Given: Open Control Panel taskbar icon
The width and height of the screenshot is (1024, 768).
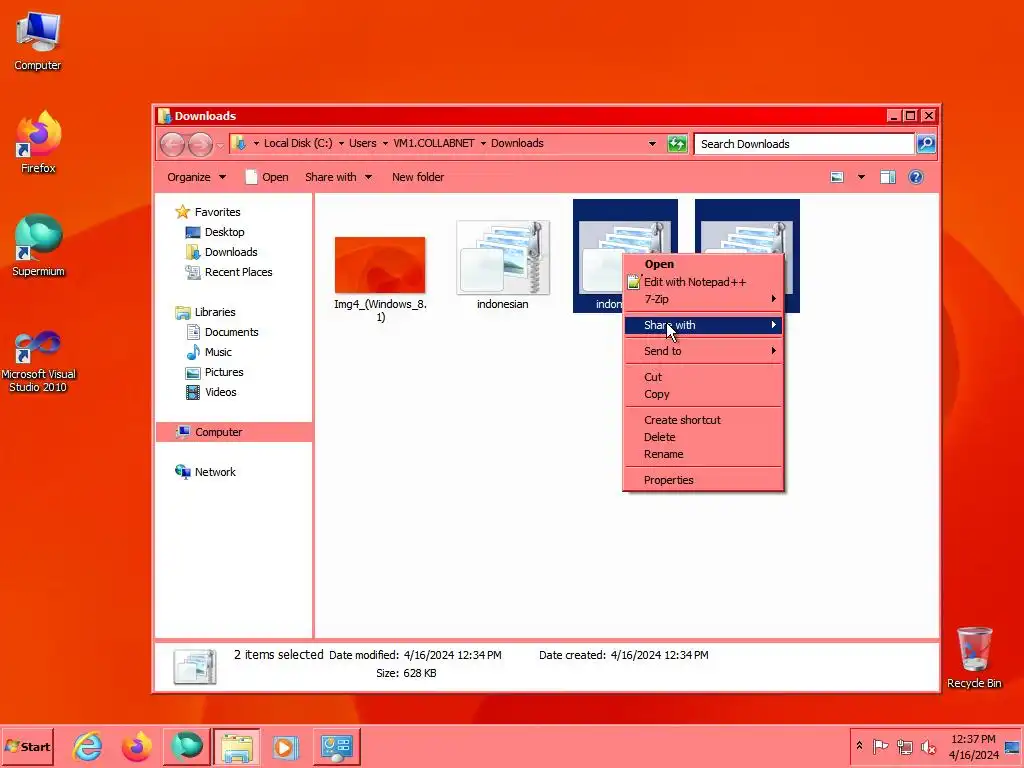Looking at the screenshot, I should 336,746.
